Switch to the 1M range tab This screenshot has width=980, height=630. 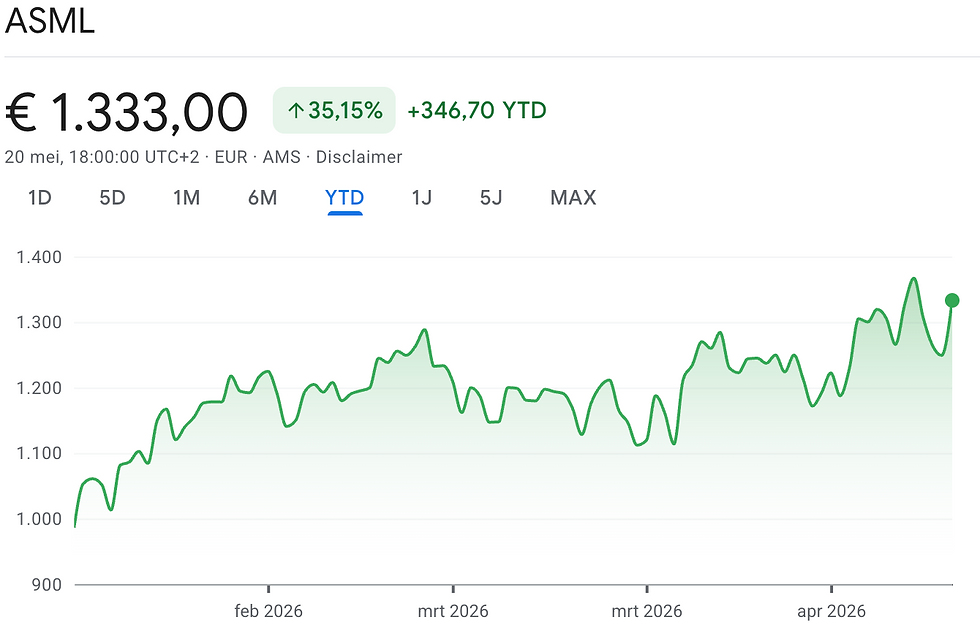tap(186, 198)
